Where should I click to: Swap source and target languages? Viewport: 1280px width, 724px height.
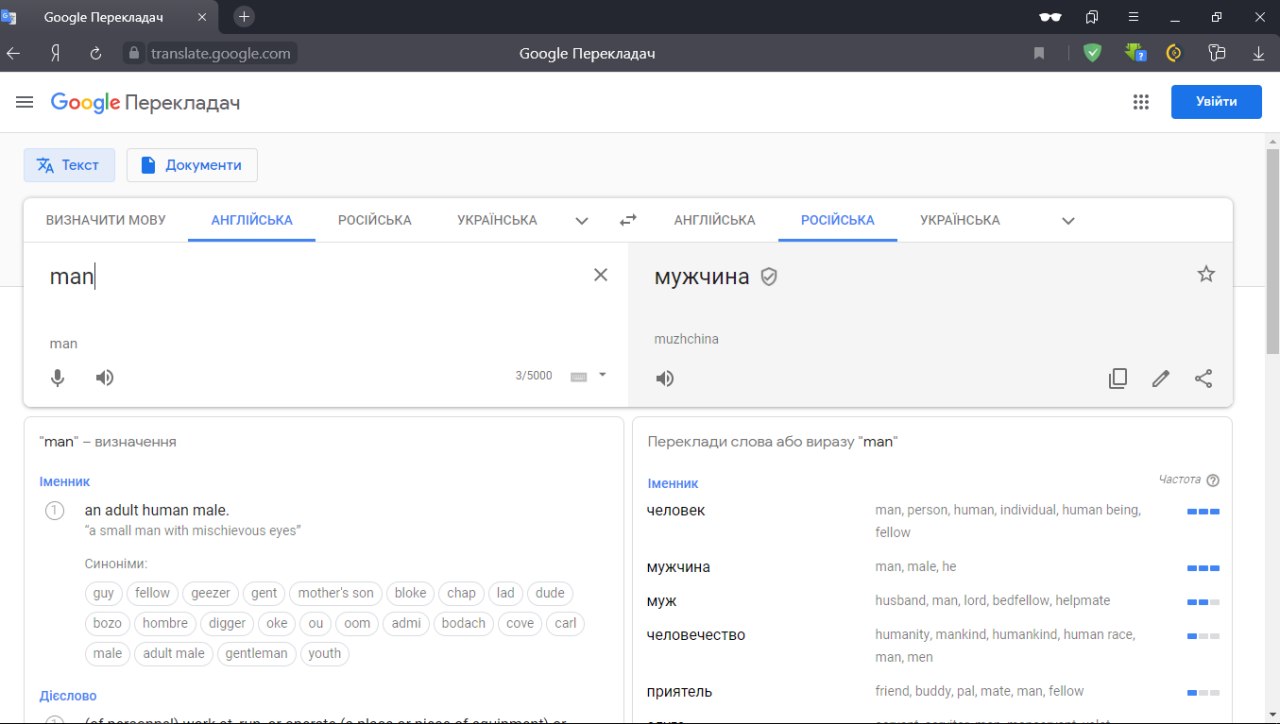628,220
